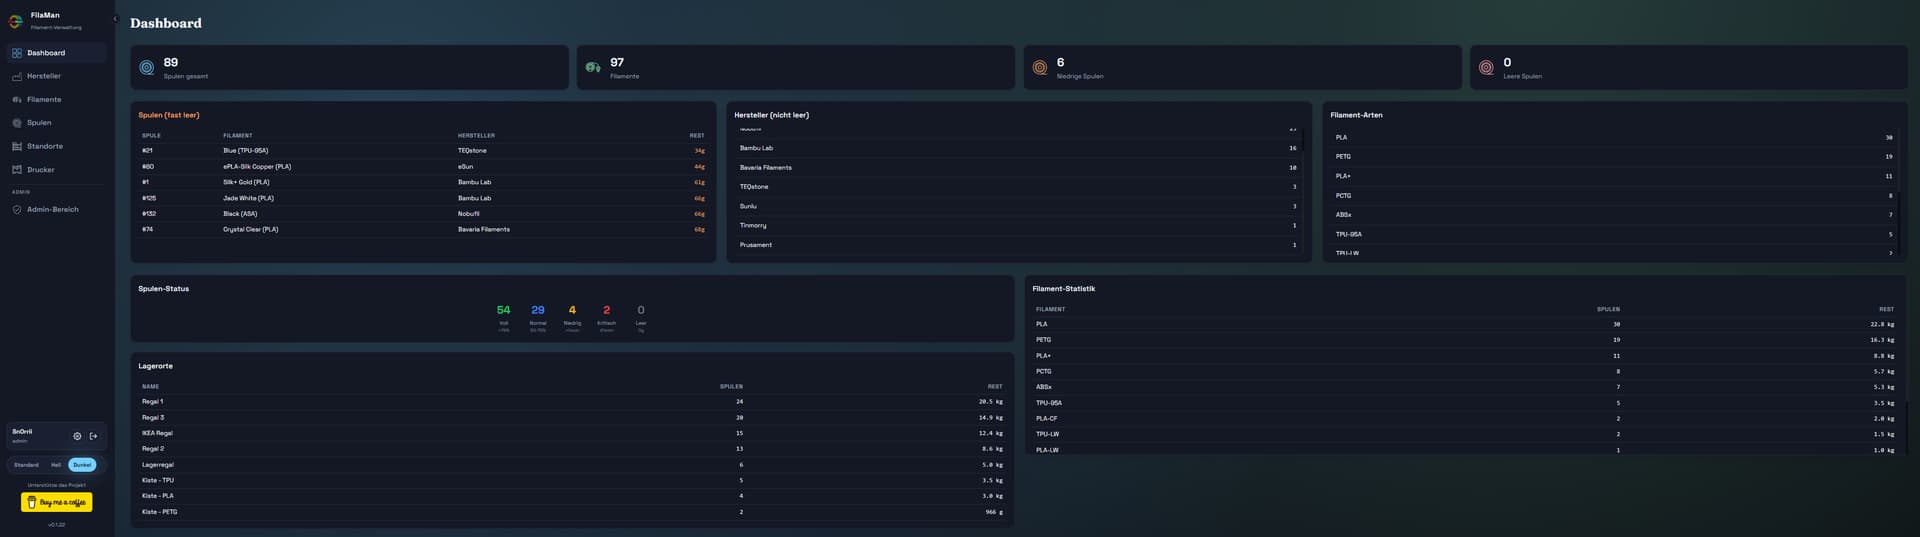
Task: Go to the Filamente page
Action: pyautogui.click(x=57, y=100)
